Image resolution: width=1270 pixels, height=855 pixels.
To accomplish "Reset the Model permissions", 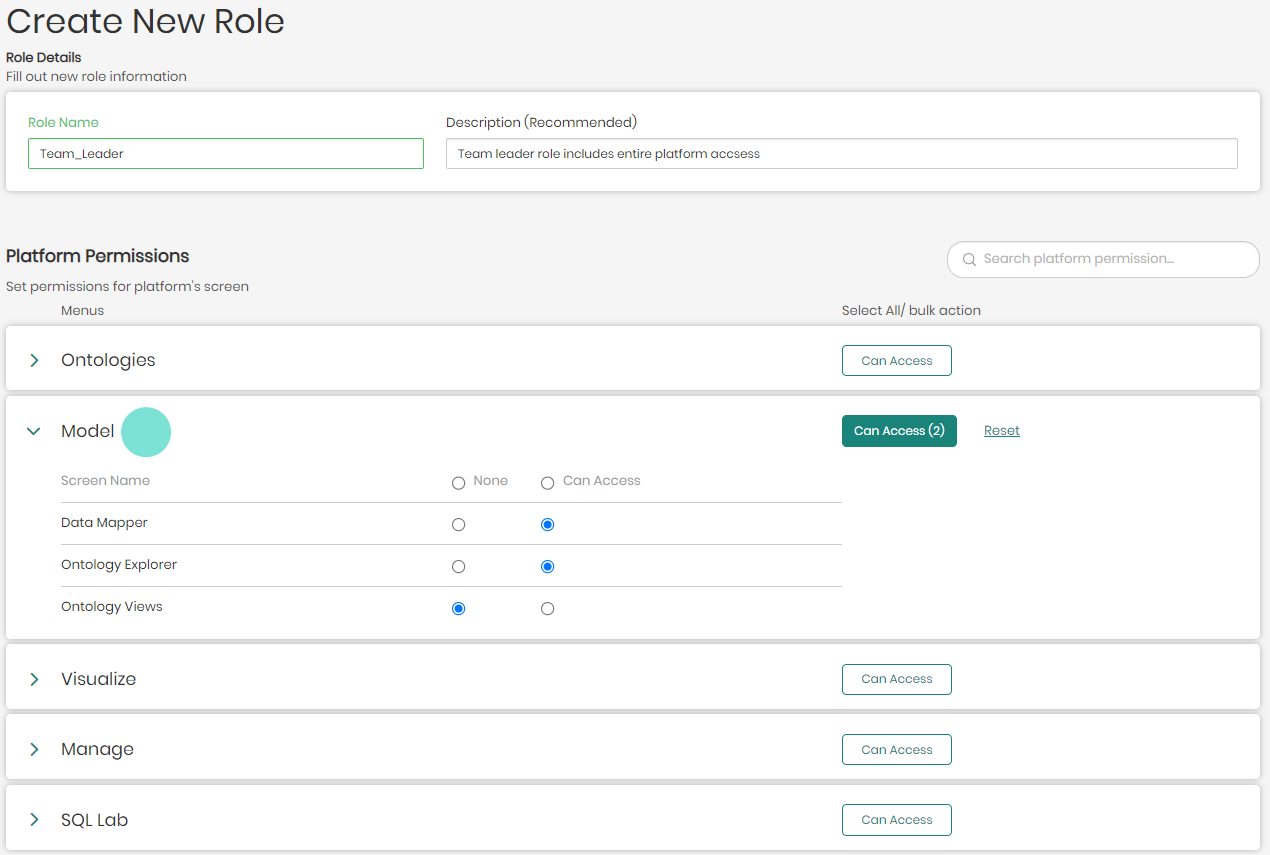I will point(1001,431).
